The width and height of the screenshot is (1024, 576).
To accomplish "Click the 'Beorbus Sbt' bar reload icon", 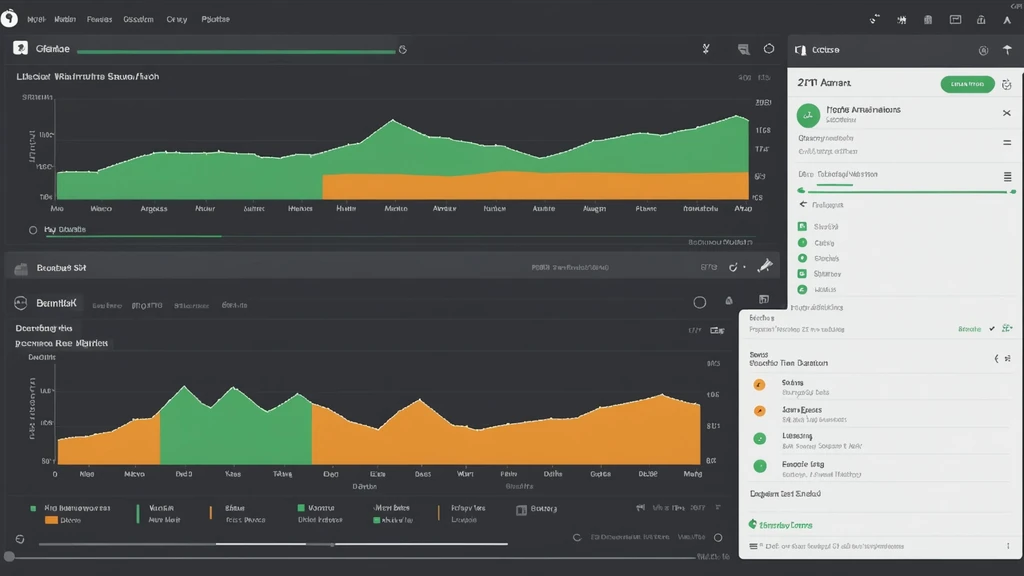I will coord(733,267).
